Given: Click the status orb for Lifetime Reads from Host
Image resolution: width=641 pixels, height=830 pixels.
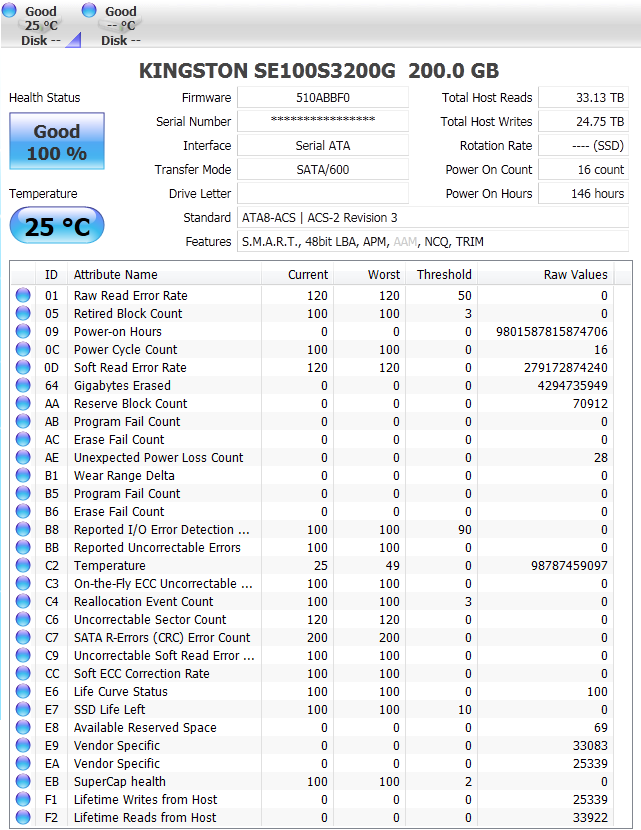Looking at the screenshot, I should click(23, 818).
